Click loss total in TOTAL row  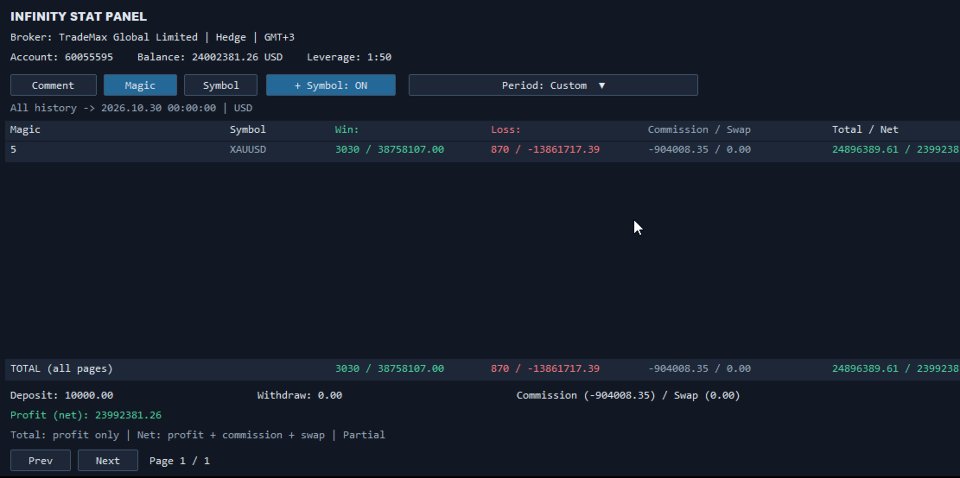pyautogui.click(x=545, y=369)
